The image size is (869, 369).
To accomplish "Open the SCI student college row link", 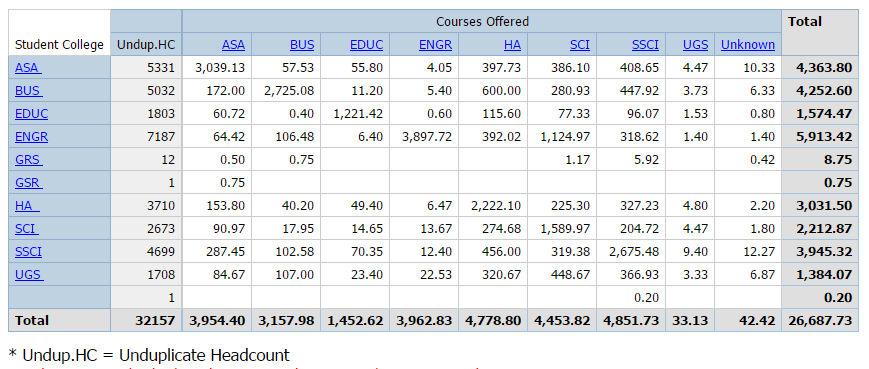I will click(x=27, y=229).
